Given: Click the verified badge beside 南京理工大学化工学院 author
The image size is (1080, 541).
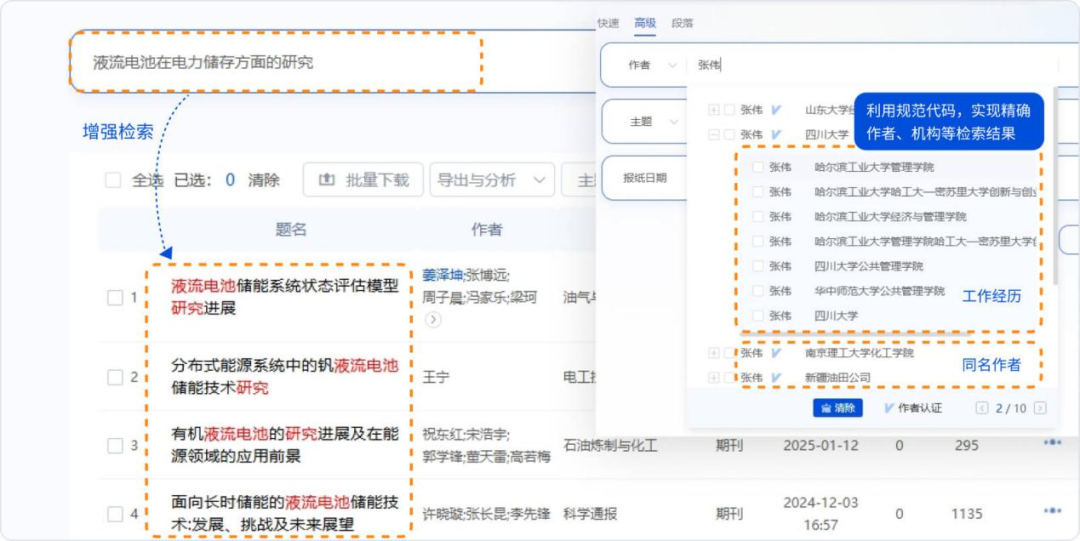Looking at the screenshot, I should (x=776, y=353).
